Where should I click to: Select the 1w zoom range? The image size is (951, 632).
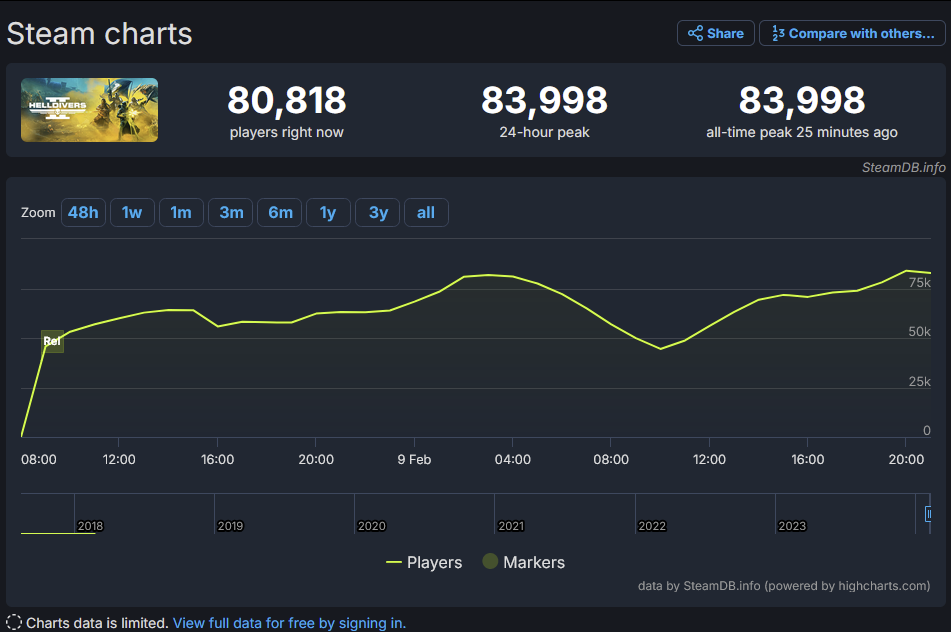[x=132, y=213]
